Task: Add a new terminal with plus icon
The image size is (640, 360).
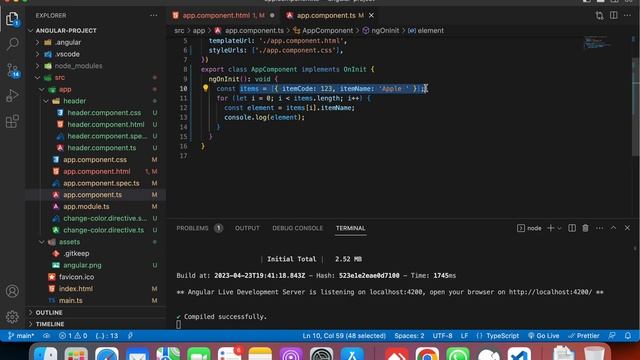Action: click(x=551, y=228)
